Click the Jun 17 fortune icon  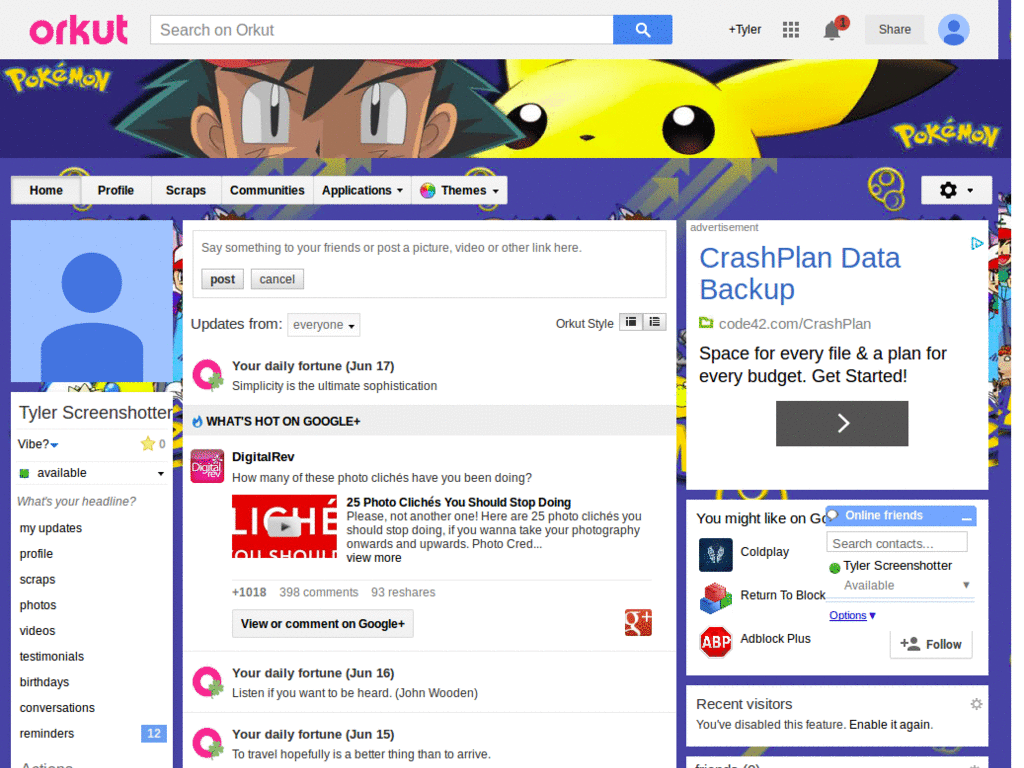tap(208, 376)
